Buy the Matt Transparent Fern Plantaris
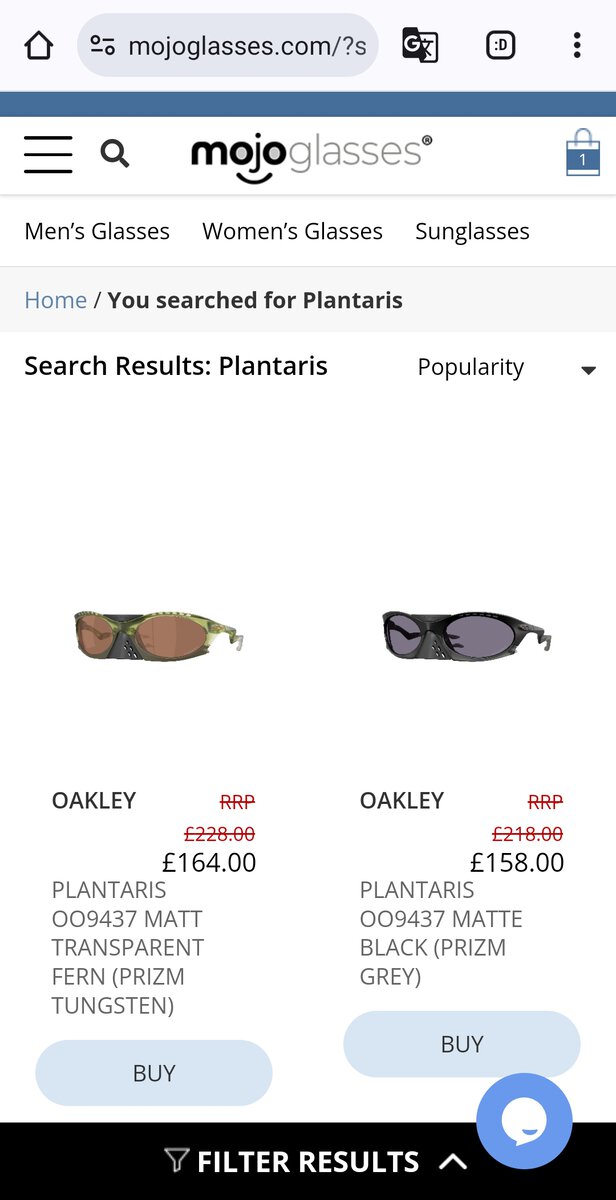 click(x=154, y=1073)
